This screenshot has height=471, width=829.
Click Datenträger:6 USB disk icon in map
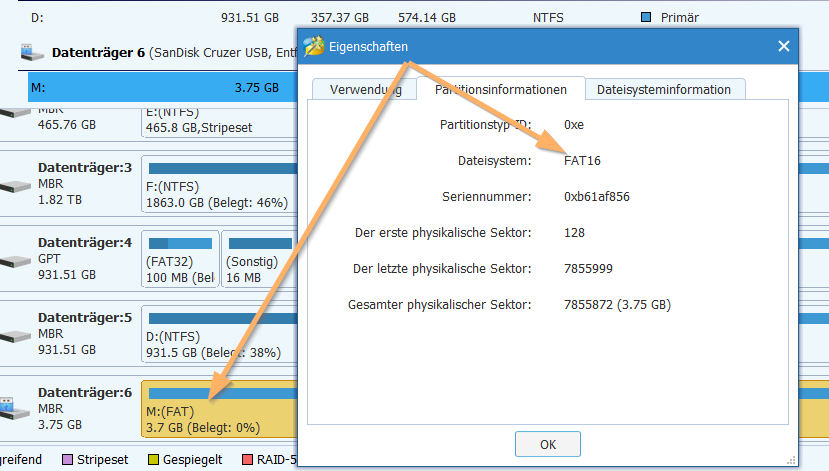(x=15, y=408)
